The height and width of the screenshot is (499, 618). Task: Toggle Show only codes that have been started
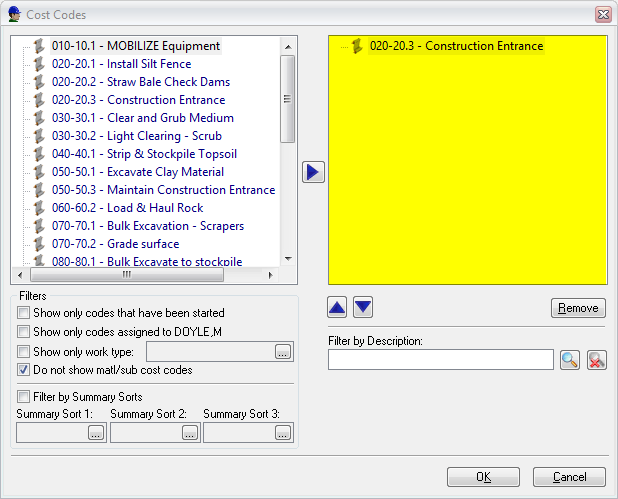click(23, 313)
